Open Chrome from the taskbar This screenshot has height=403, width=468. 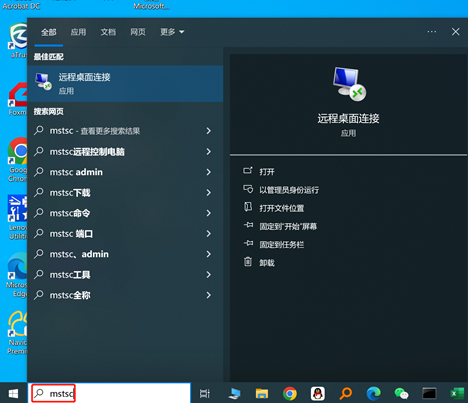click(x=290, y=394)
